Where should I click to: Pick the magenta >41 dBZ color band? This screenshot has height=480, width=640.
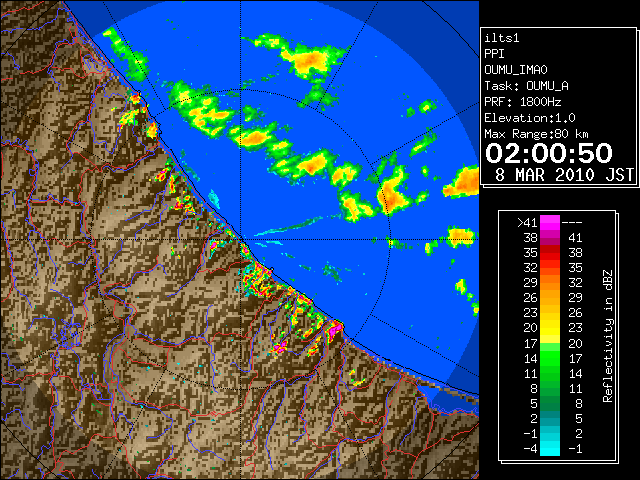tap(550, 223)
